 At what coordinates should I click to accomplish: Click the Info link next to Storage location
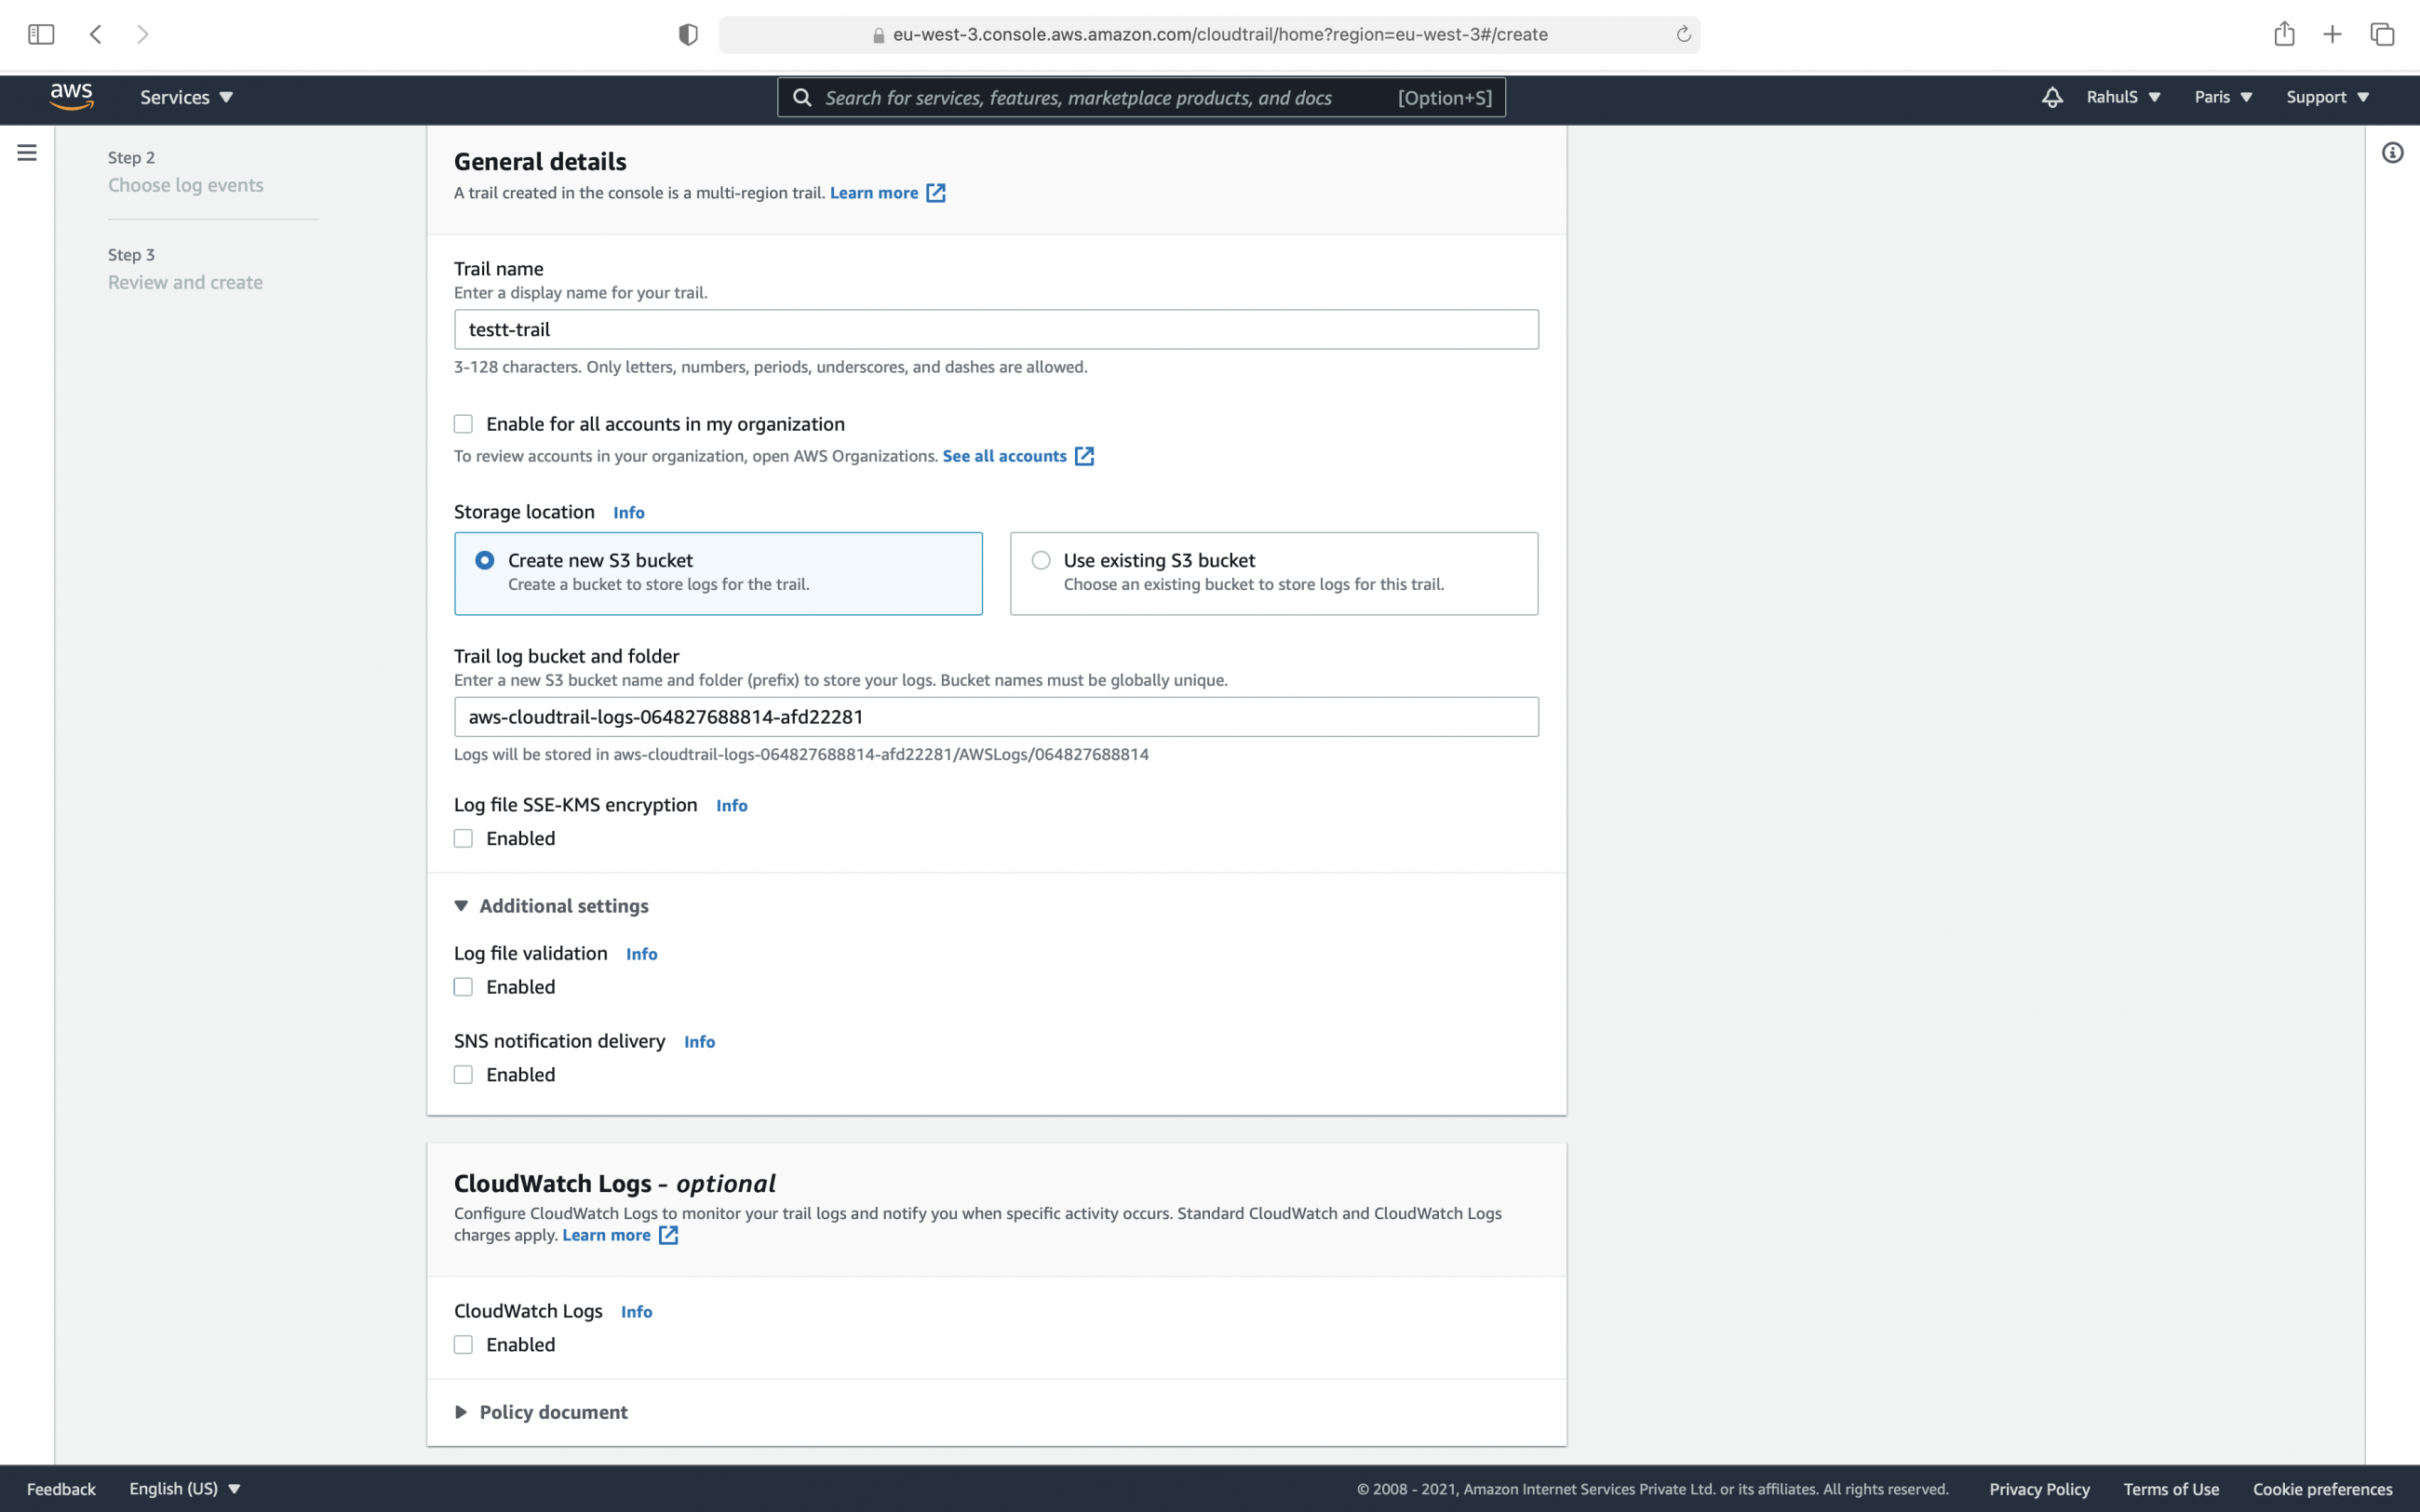(628, 512)
